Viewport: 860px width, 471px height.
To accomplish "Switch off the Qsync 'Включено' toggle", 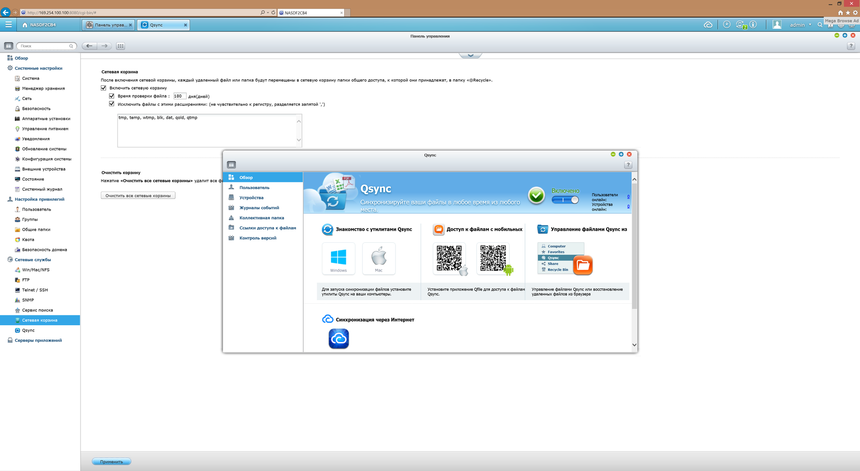I will point(565,199).
